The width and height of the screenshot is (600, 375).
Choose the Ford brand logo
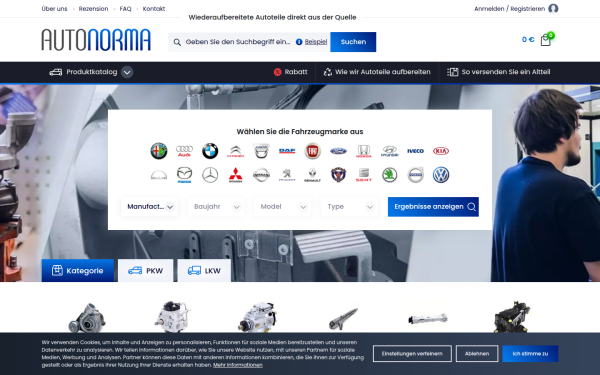(338, 151)
